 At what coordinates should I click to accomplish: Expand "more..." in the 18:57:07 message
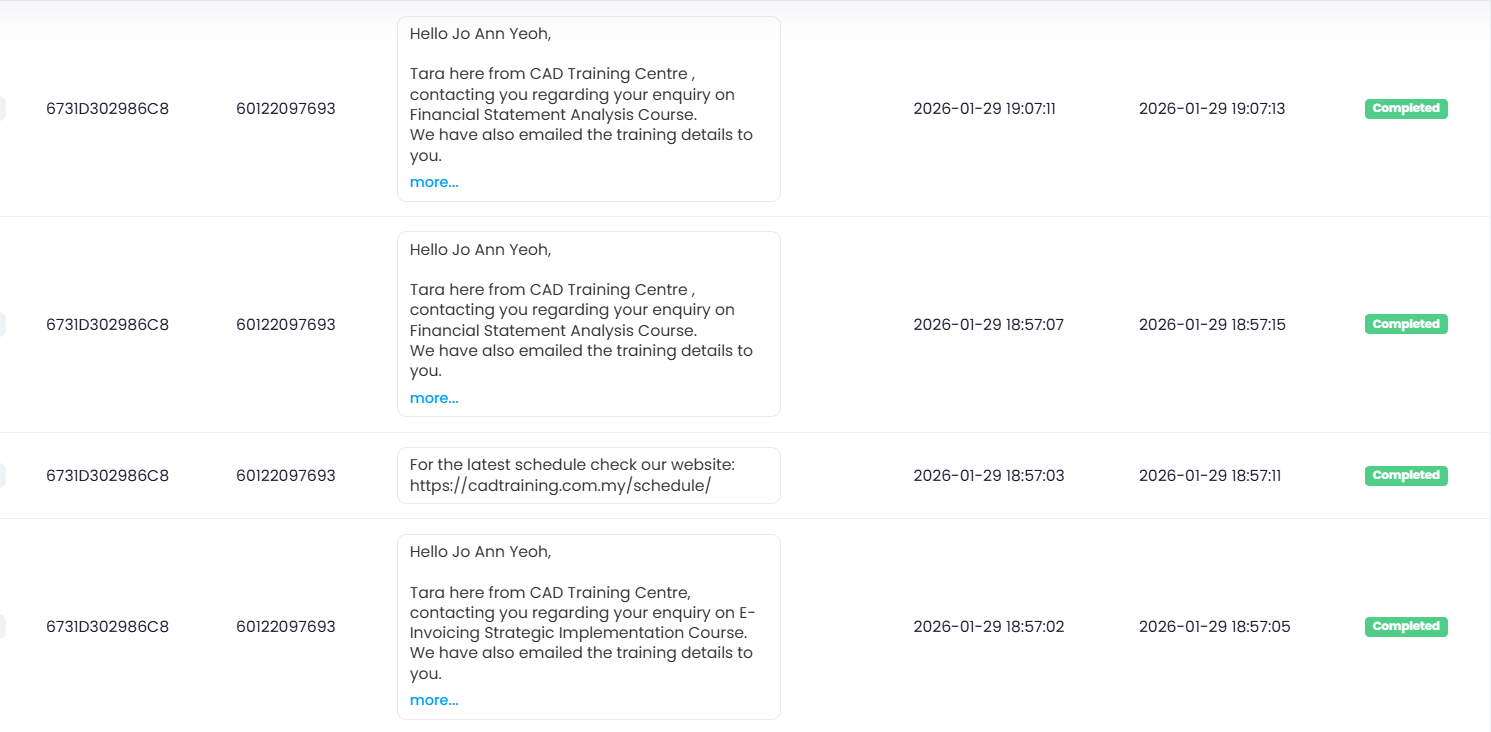click(434, 399)
